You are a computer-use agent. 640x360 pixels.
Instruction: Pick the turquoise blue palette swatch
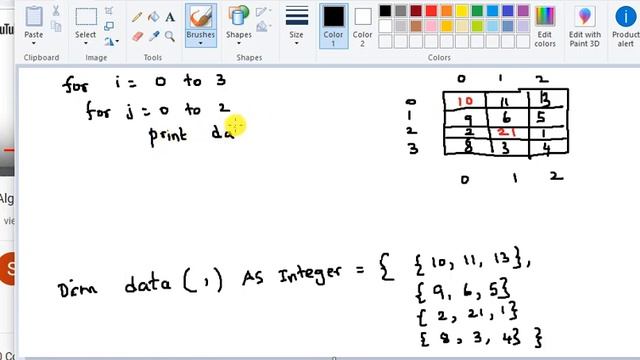click(x=492, y=11)
